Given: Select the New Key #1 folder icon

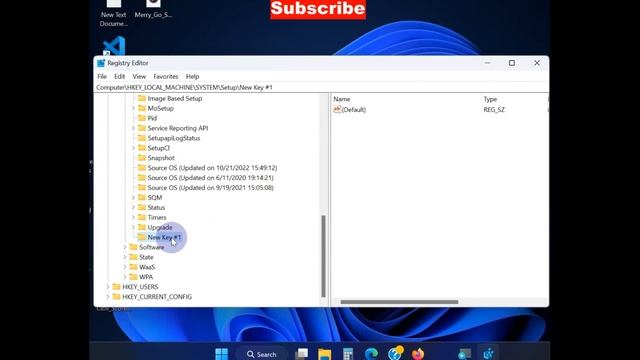Looking at the screenshot, I should click(142, 237).
